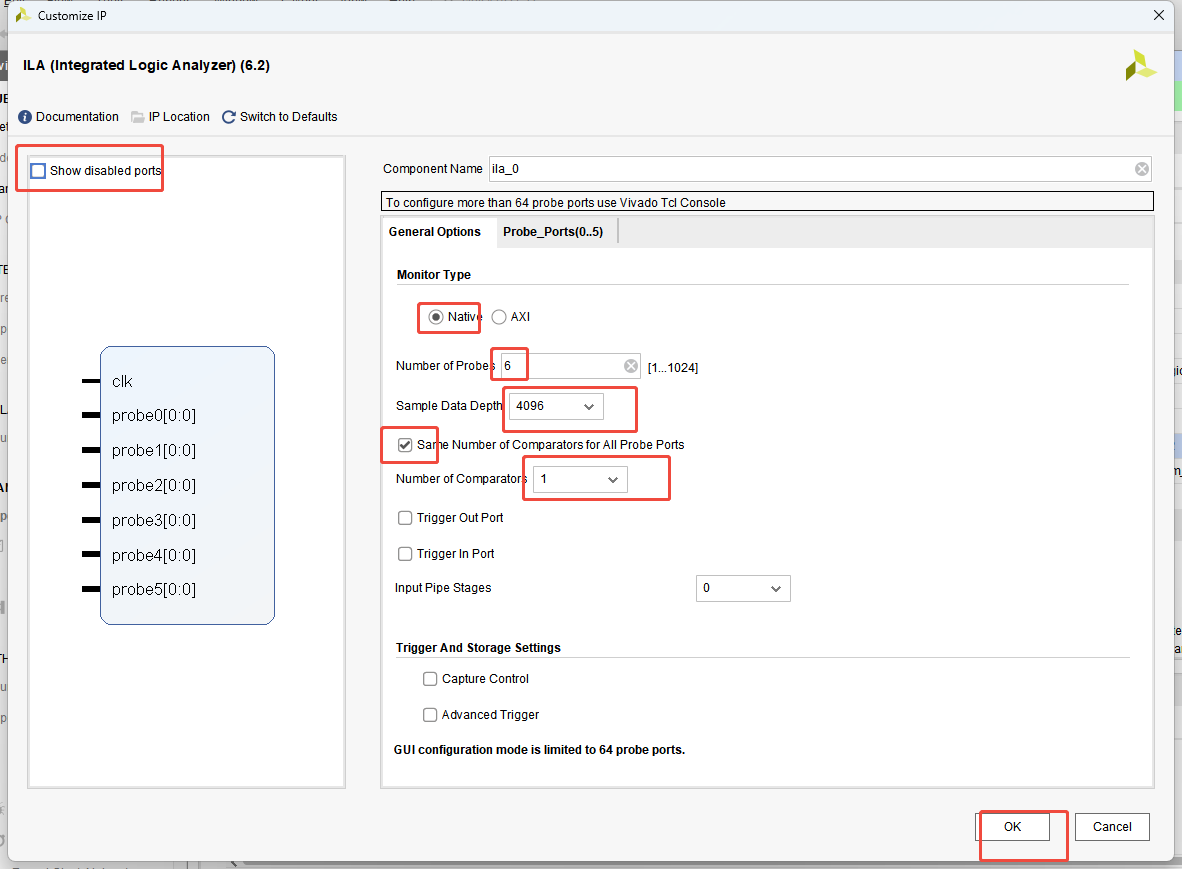
Task: Click the Cancel button
Action: click(1112, 827)
